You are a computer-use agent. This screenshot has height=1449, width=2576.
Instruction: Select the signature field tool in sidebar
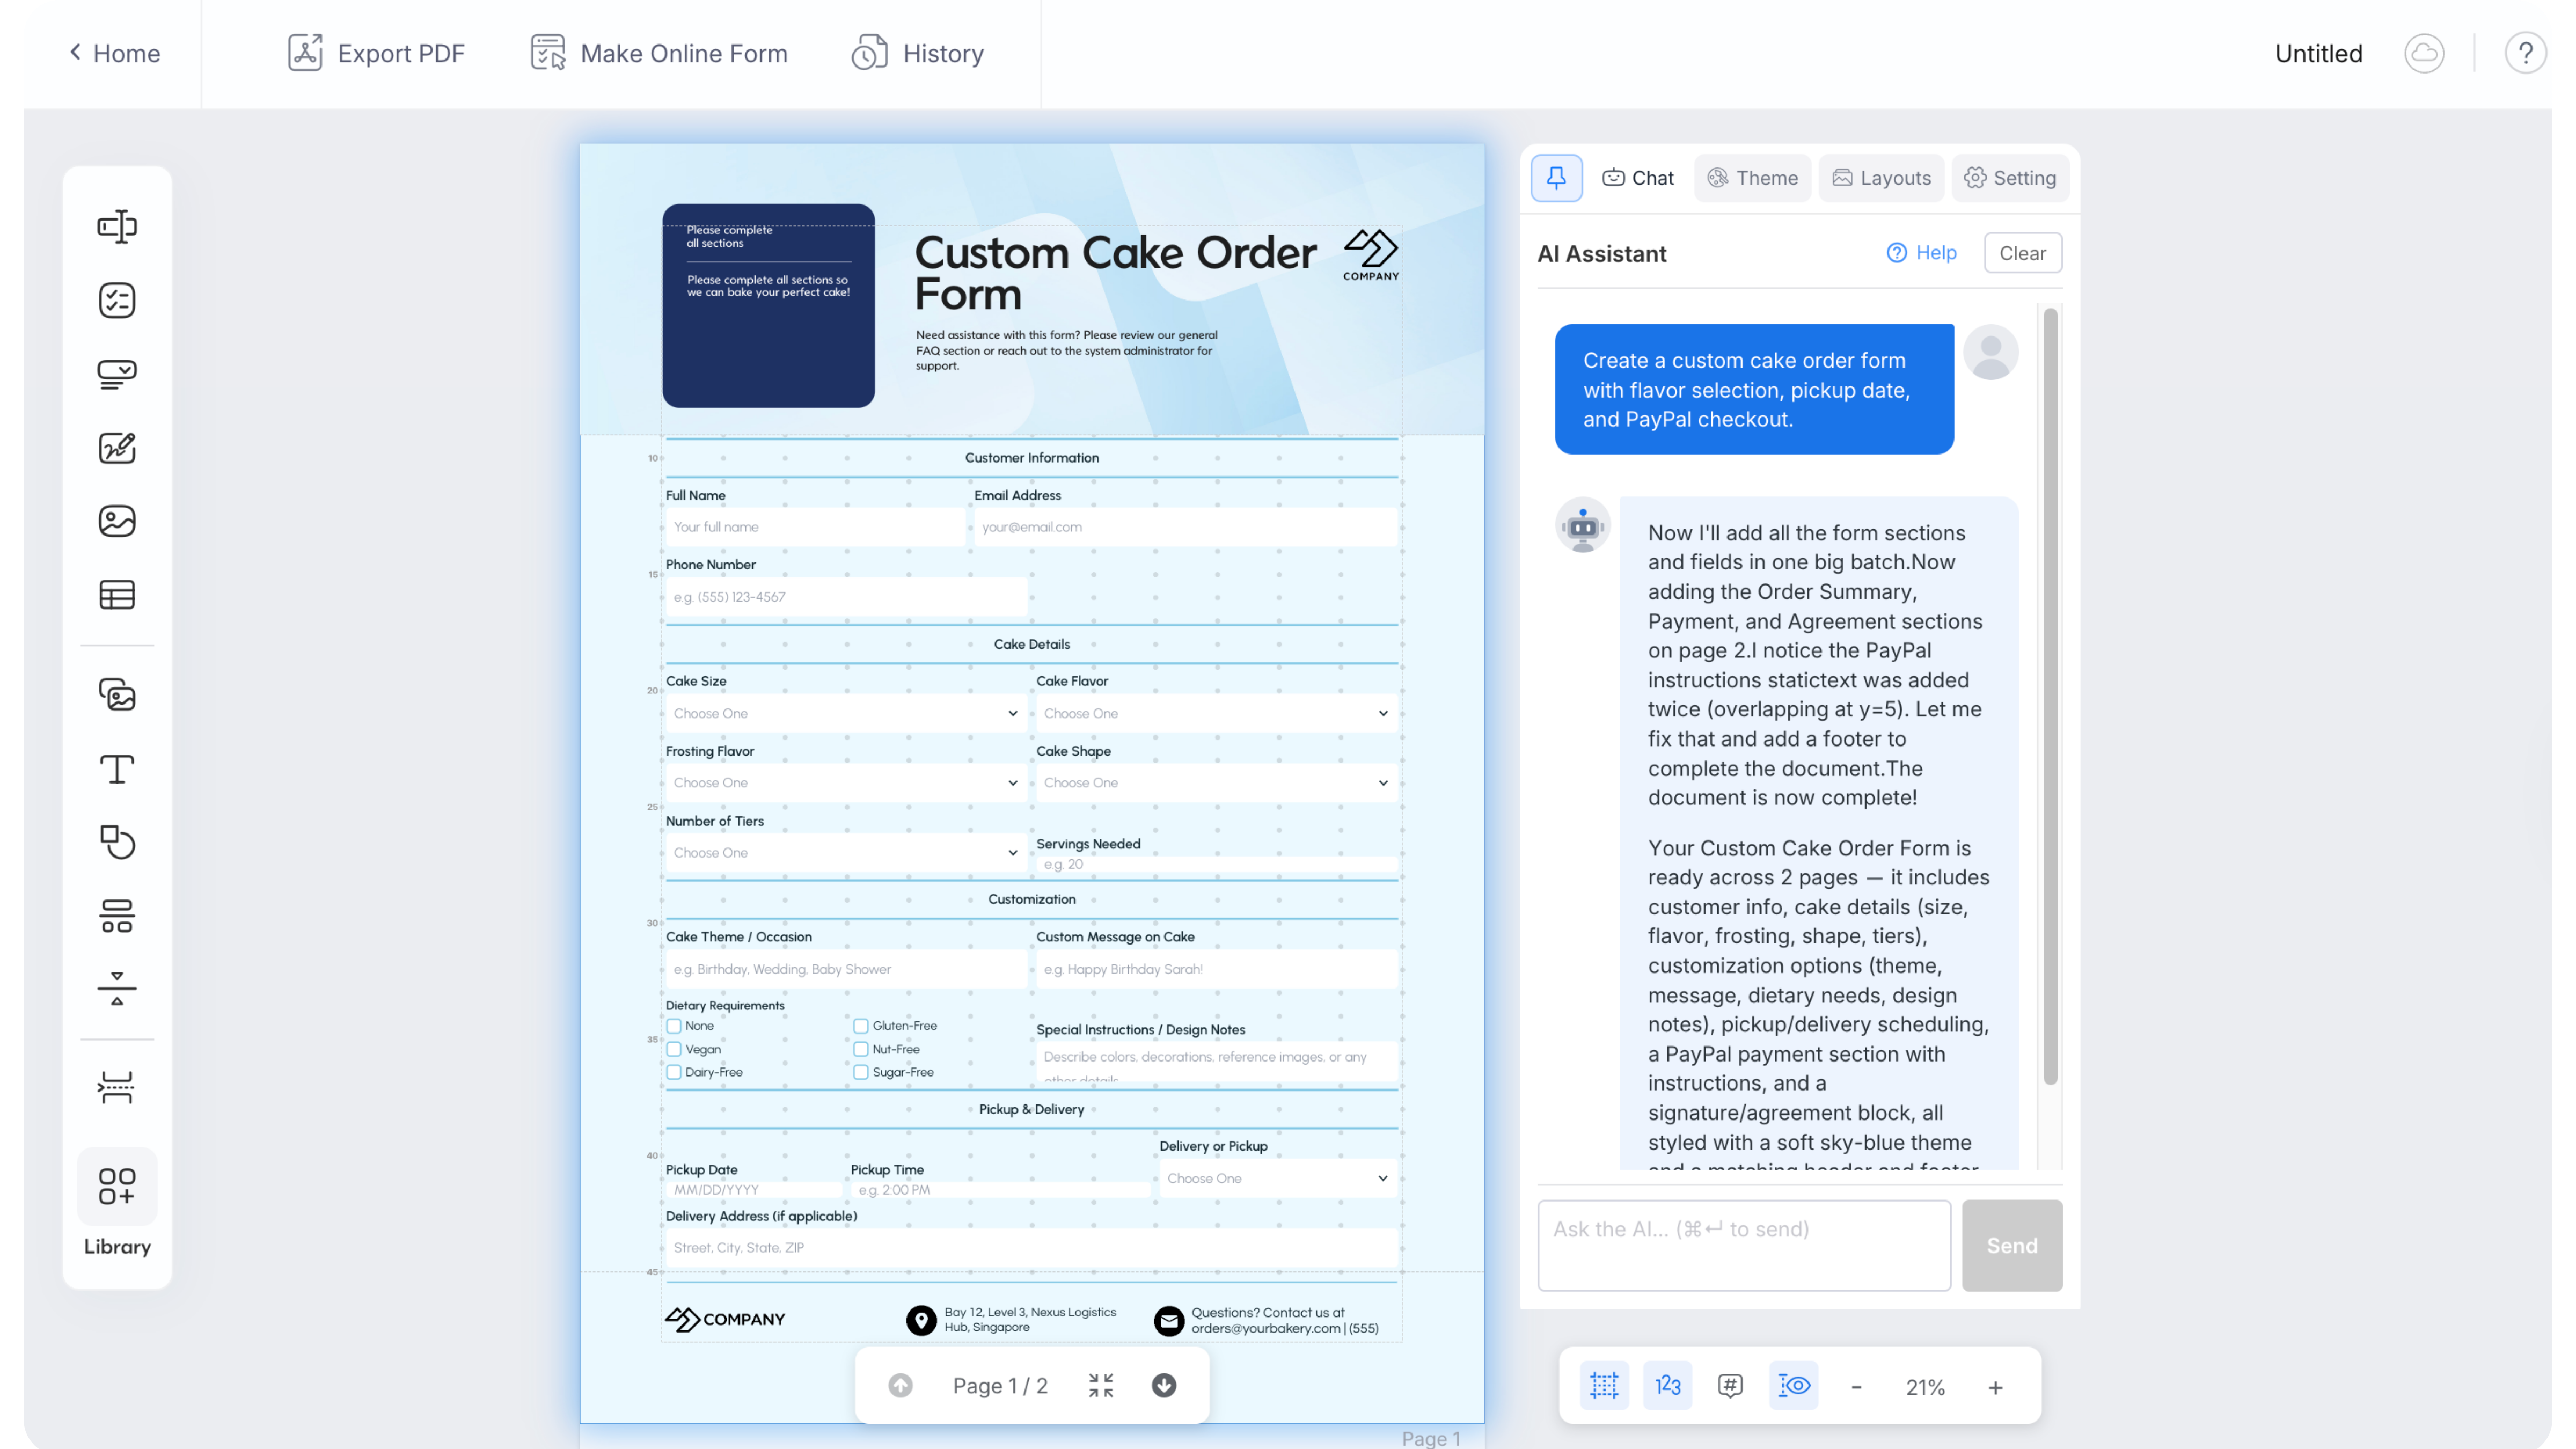pyautogui.click(x=117, y=447)
